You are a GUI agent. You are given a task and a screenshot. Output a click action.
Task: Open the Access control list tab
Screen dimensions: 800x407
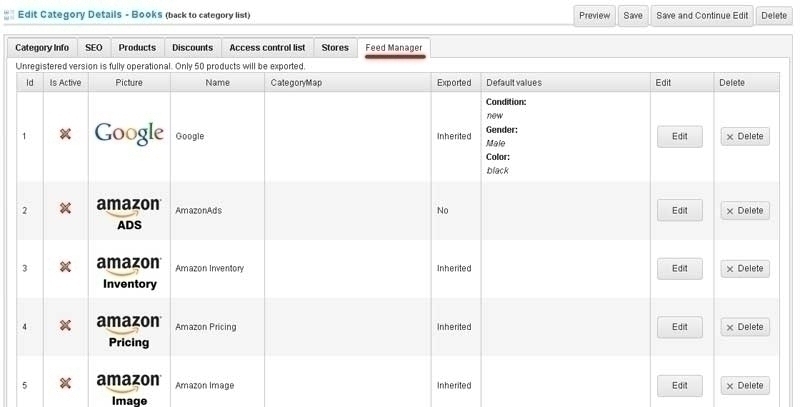267,47
